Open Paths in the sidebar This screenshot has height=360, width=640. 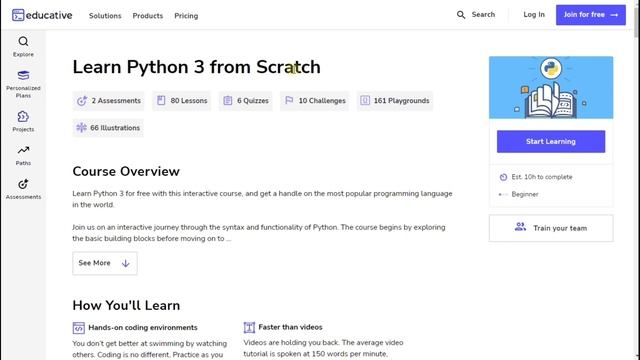point(23,155)
